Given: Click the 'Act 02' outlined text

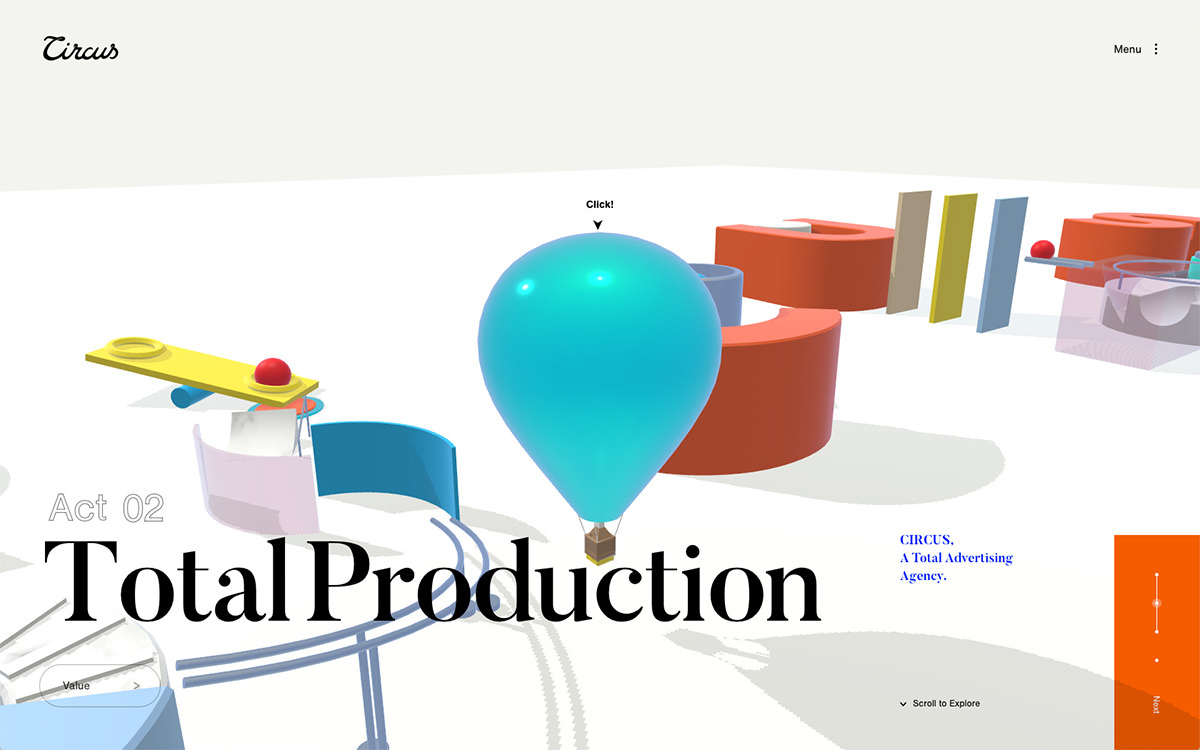Looking at the screenshot, I should click(106, 508).
